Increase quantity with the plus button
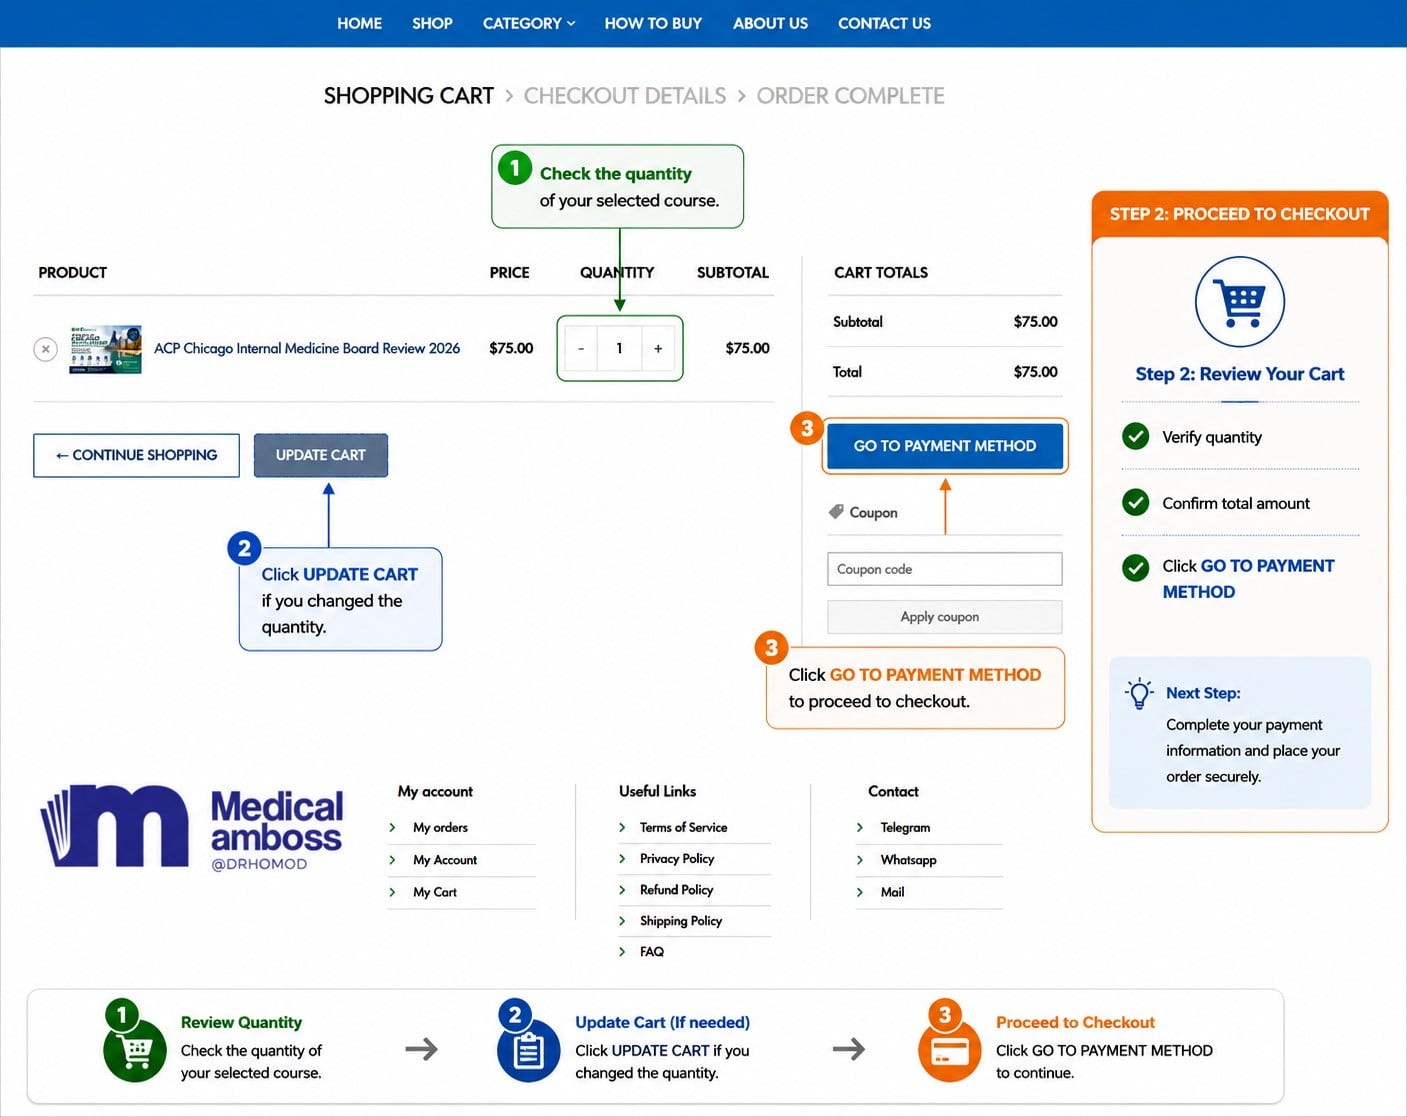The height and width of the screenshot is (1117, 1407). (658, 349)
